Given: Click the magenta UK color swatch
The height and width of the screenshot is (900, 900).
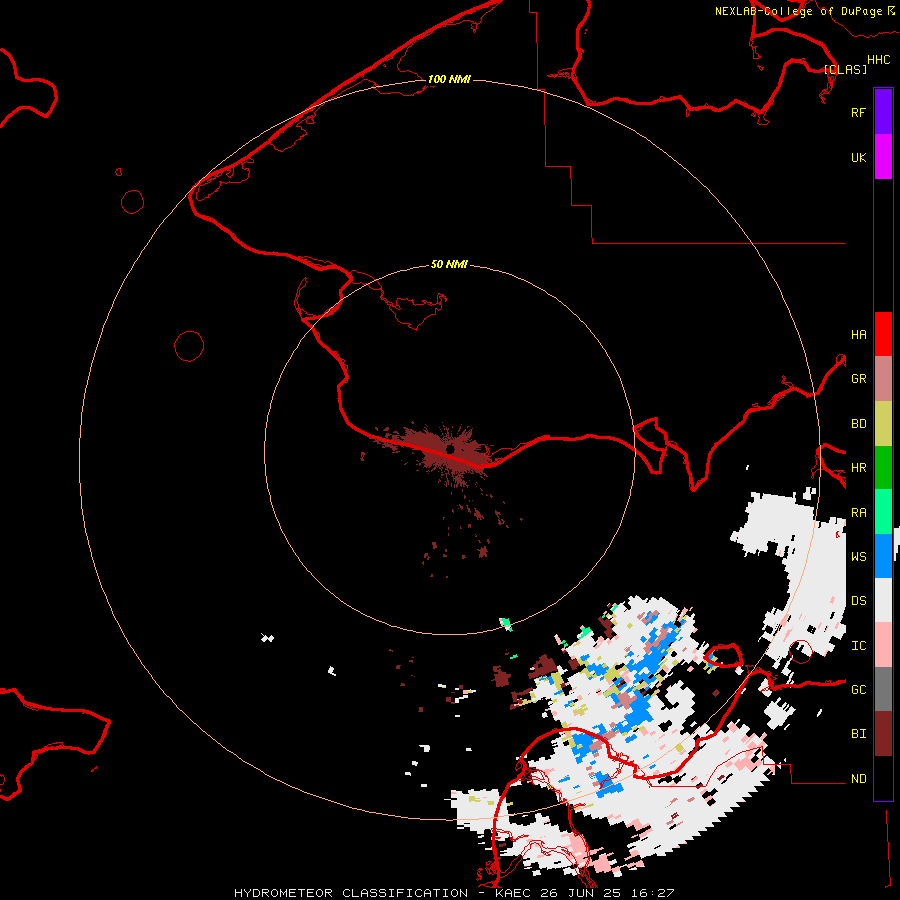Looking at the screenshot, I should (x=883, y=157).
